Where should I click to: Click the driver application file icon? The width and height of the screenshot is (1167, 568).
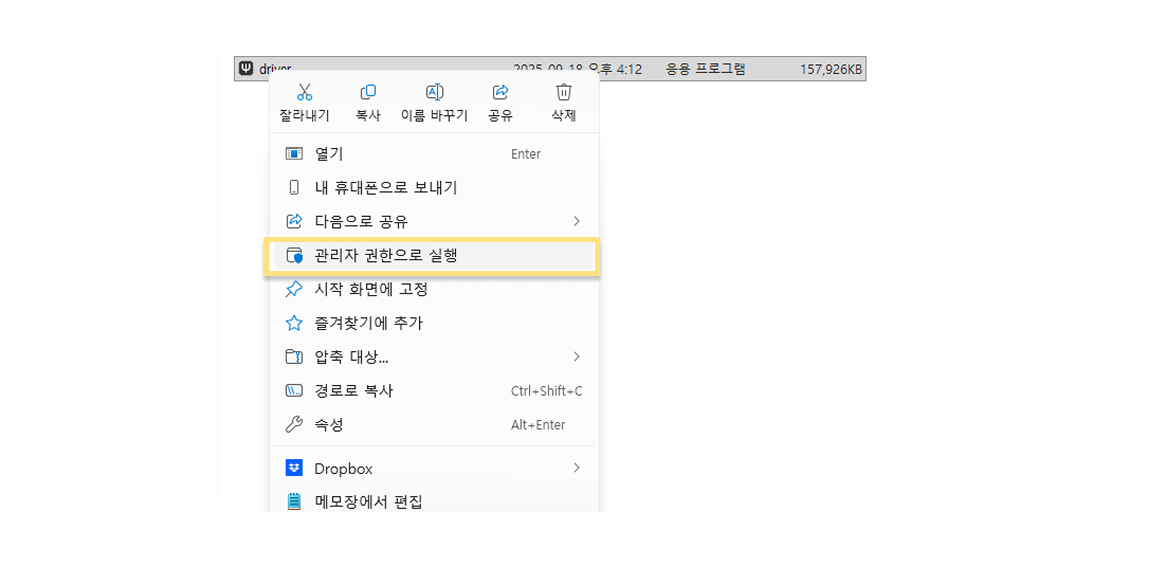pos(246,69)
